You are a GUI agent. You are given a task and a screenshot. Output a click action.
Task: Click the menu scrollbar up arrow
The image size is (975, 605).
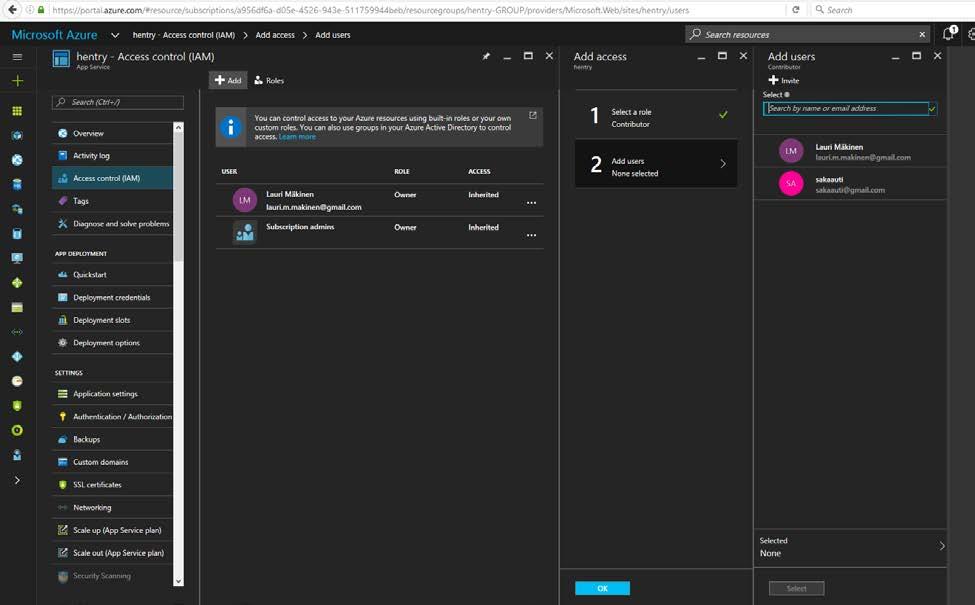click(178, 127)
